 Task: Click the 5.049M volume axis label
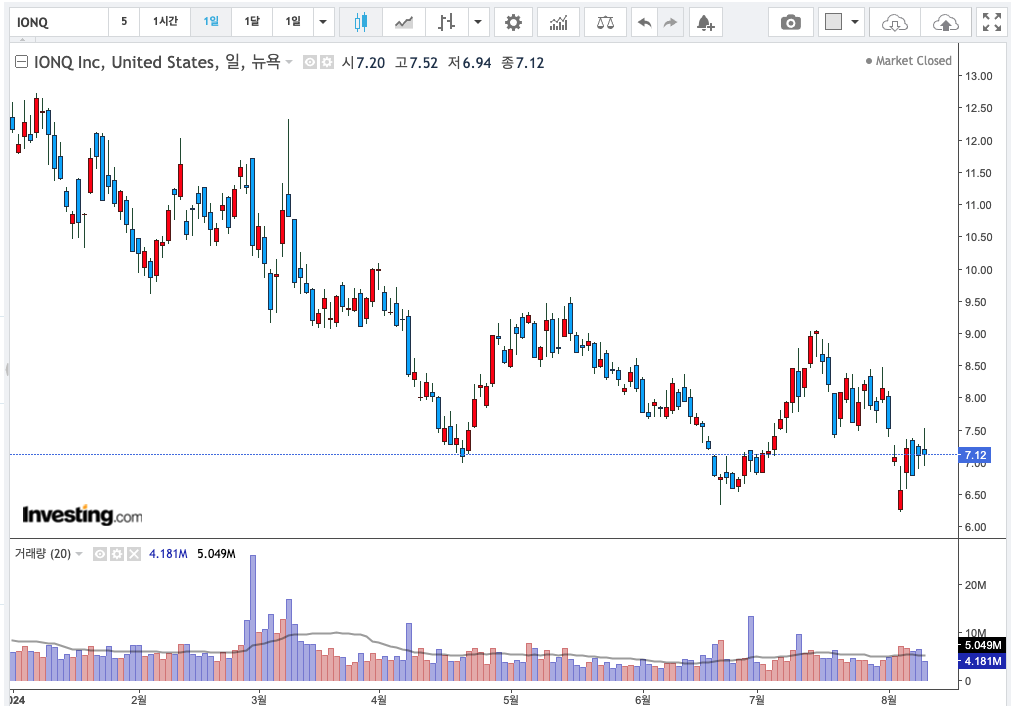coord(983,645)
